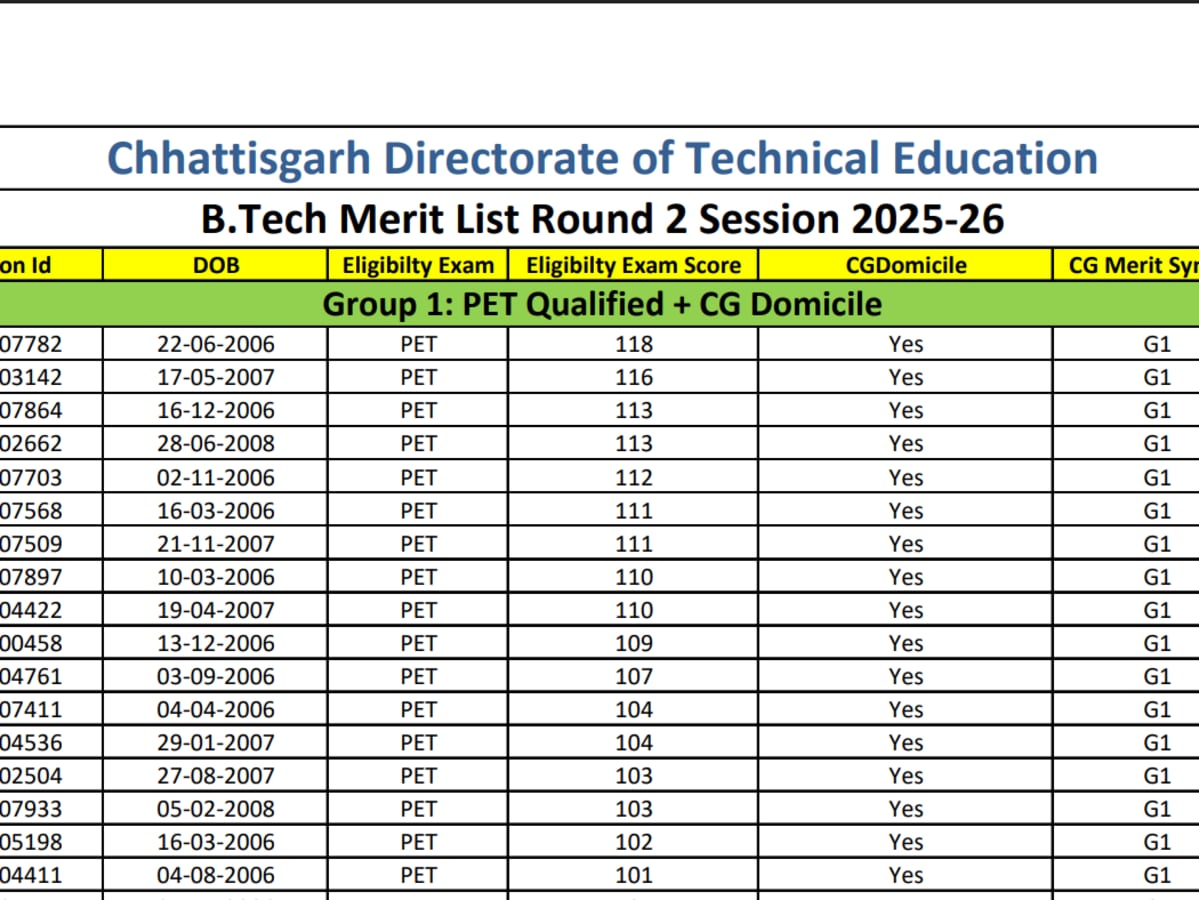Click the 113 score in the 28-06-2008 row
Image resolution: width=1199 pixels, height=900 pixels.
pos(634,444)
